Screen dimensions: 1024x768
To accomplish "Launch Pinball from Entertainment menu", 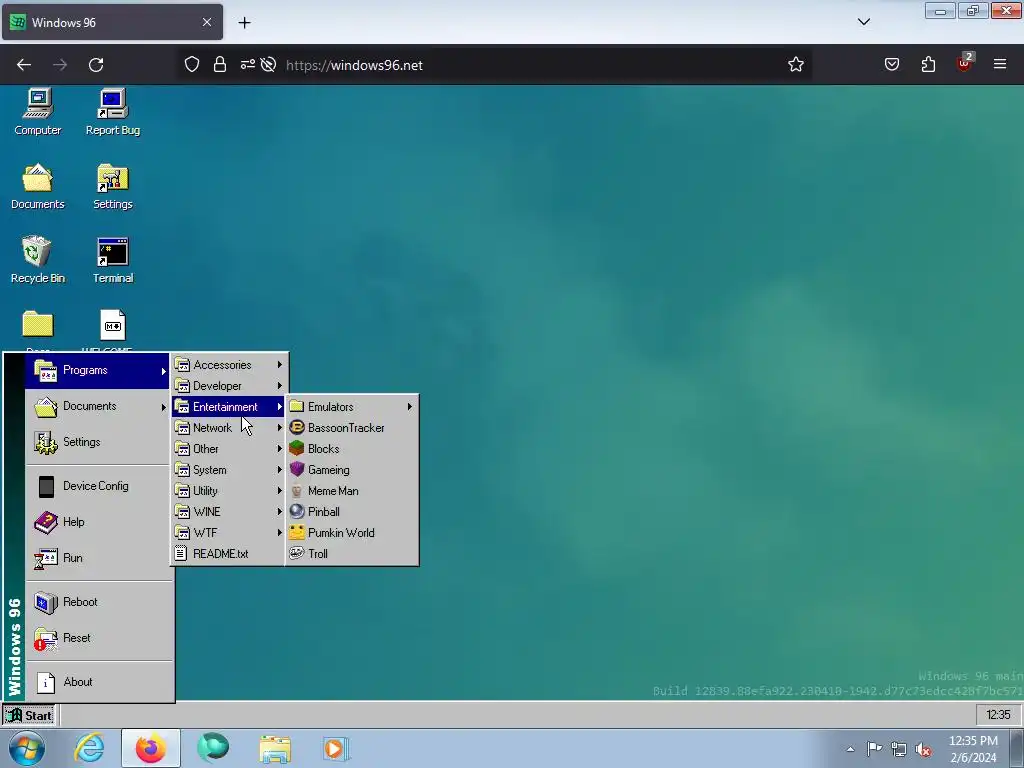I will pyautogui.click(x=352, y=511).
